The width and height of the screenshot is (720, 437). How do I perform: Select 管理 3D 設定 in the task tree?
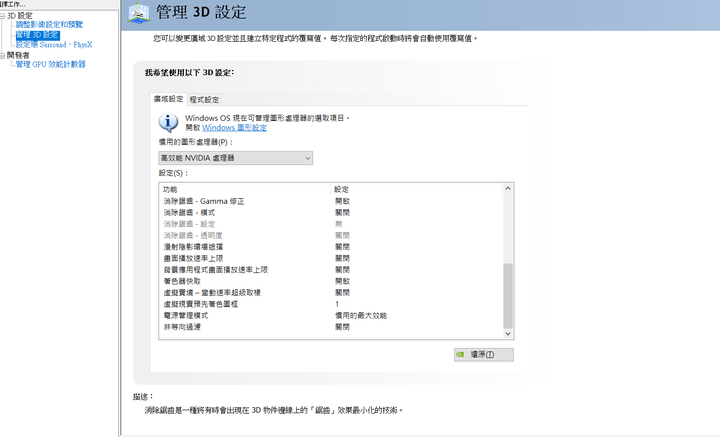click(x=37, y=35)
